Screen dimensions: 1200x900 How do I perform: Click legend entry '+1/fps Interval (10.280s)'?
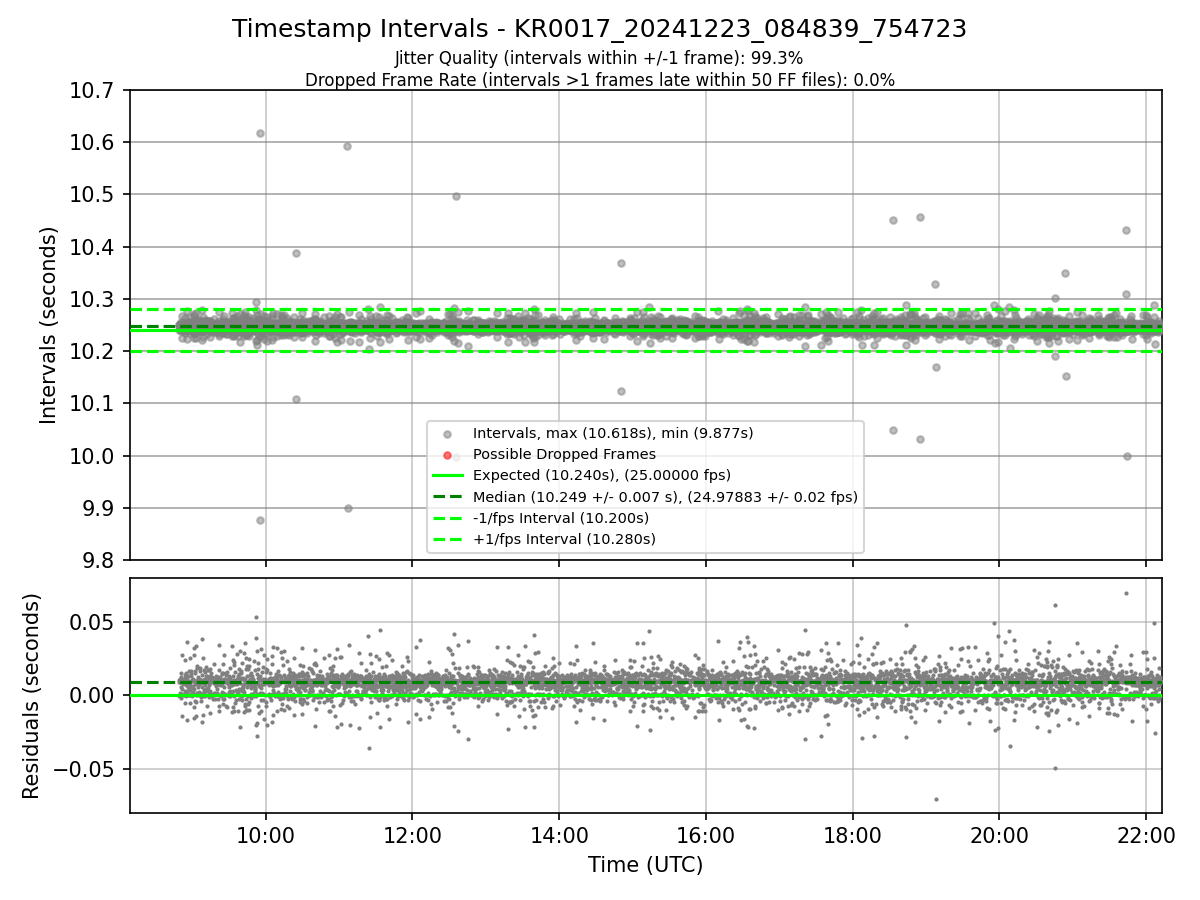pos(564,539)
